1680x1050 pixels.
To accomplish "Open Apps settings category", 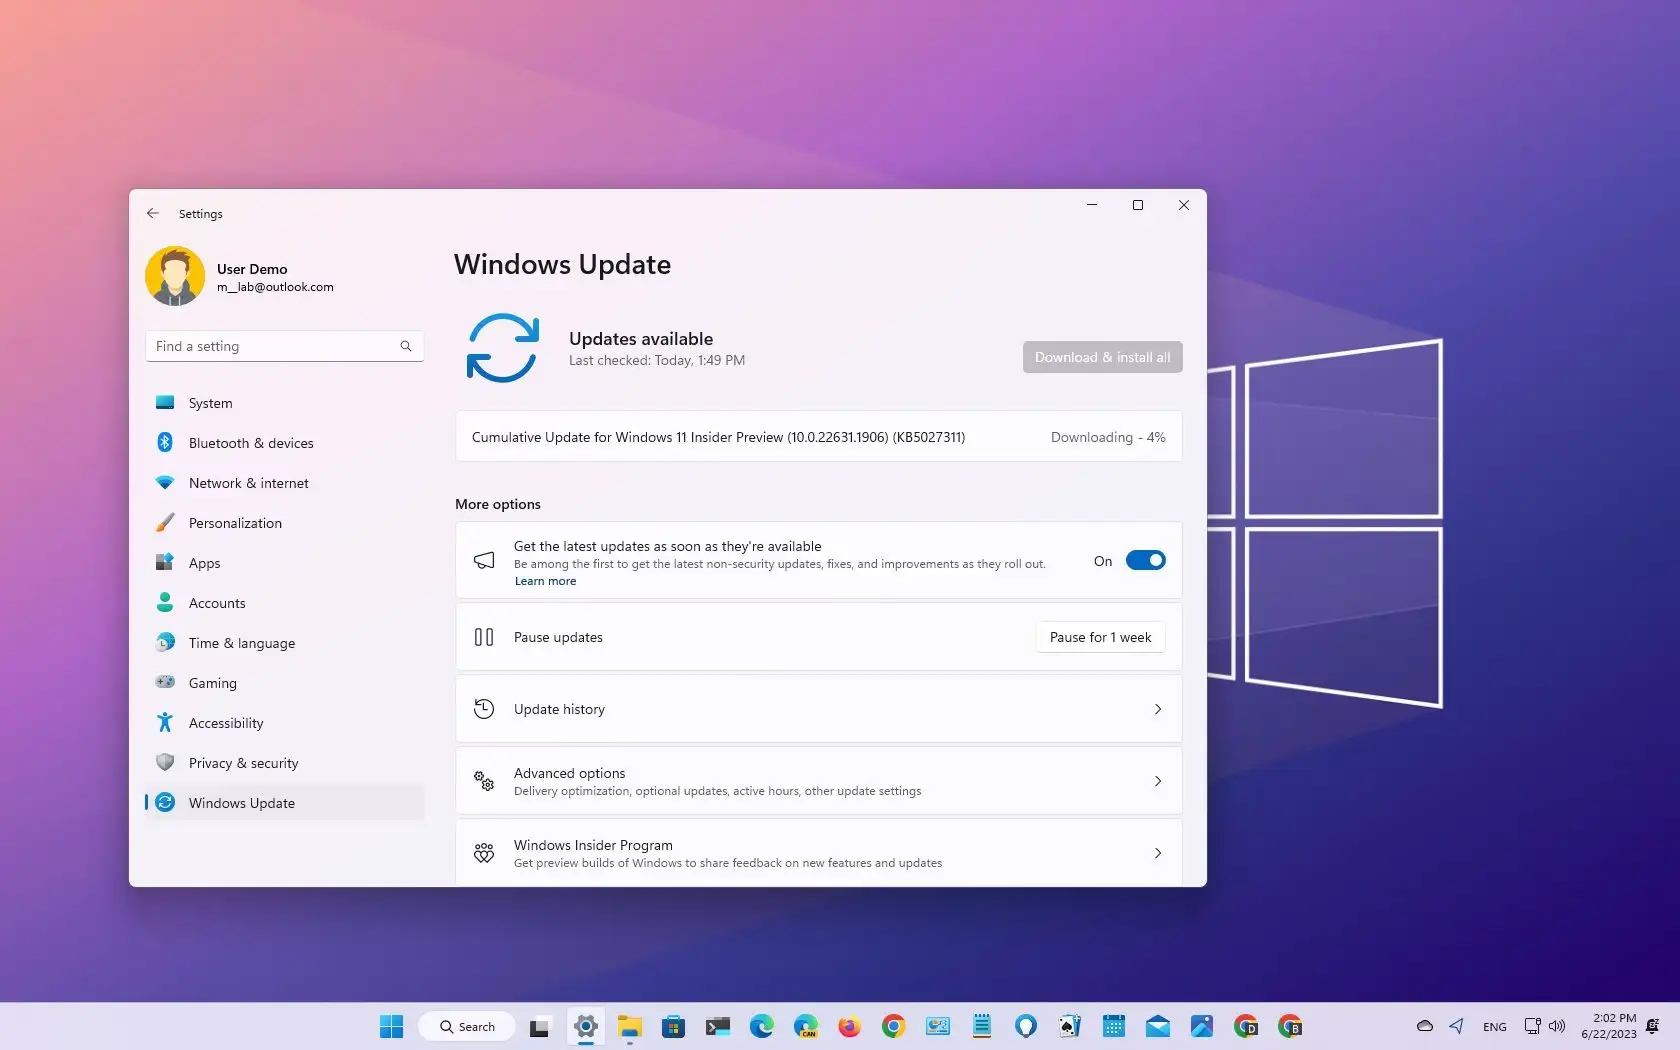I will 285,563.
